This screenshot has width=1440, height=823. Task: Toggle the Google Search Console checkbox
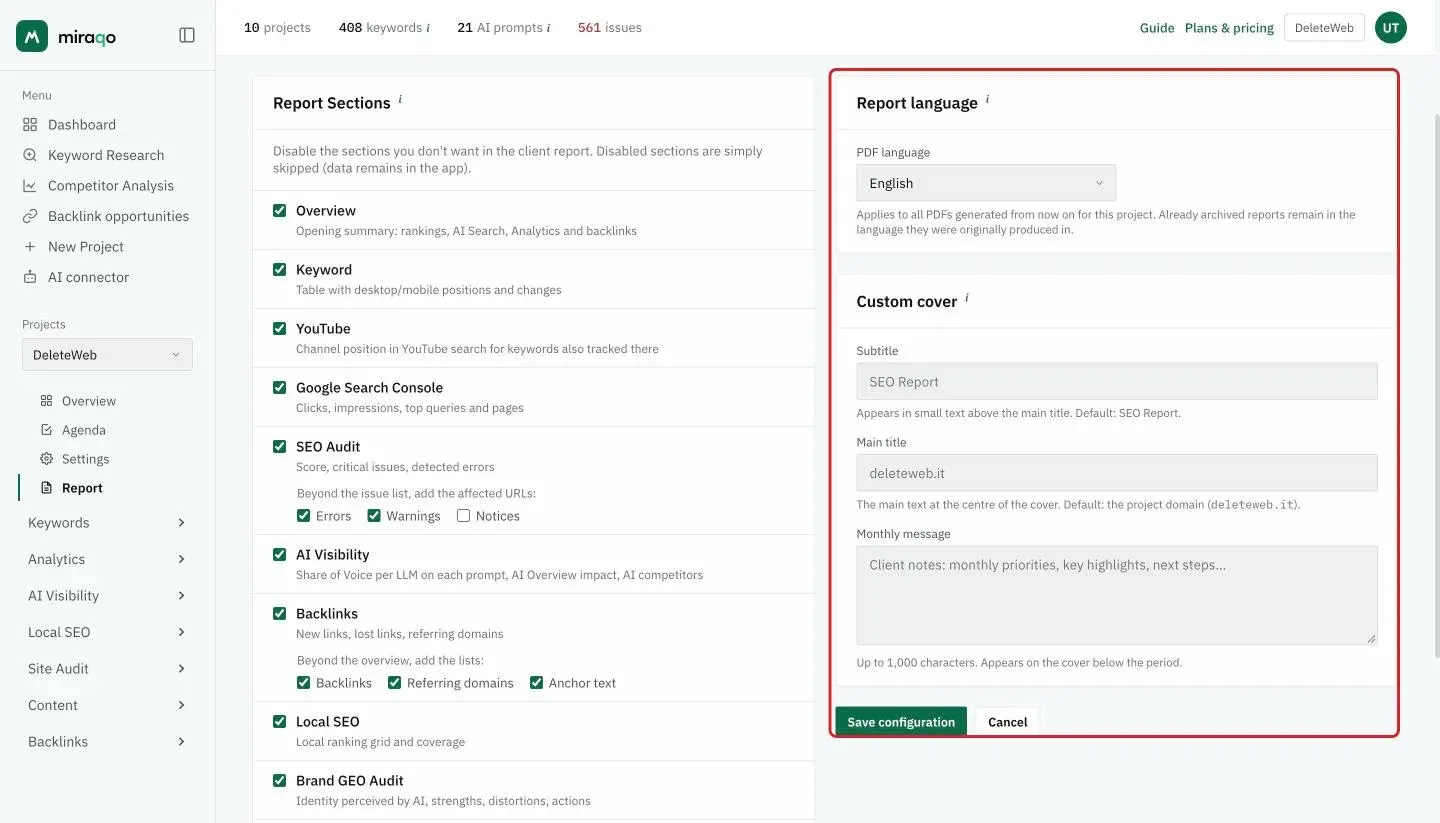pyautogui.click(x=280, y=387)
